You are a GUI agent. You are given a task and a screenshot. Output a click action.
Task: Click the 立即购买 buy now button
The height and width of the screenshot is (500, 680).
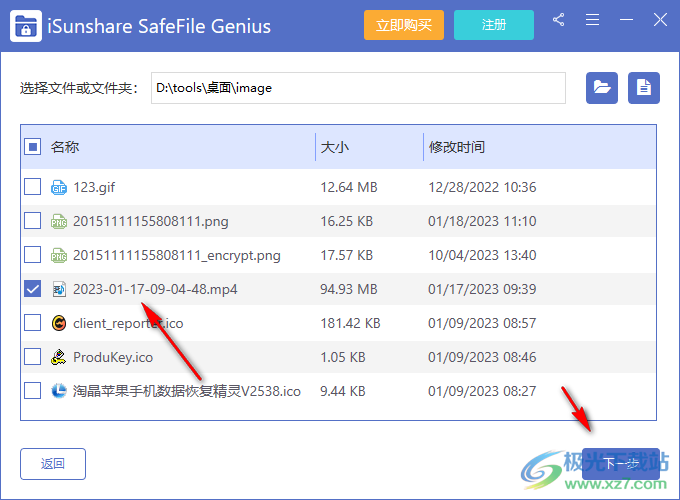tap(404, 25)
